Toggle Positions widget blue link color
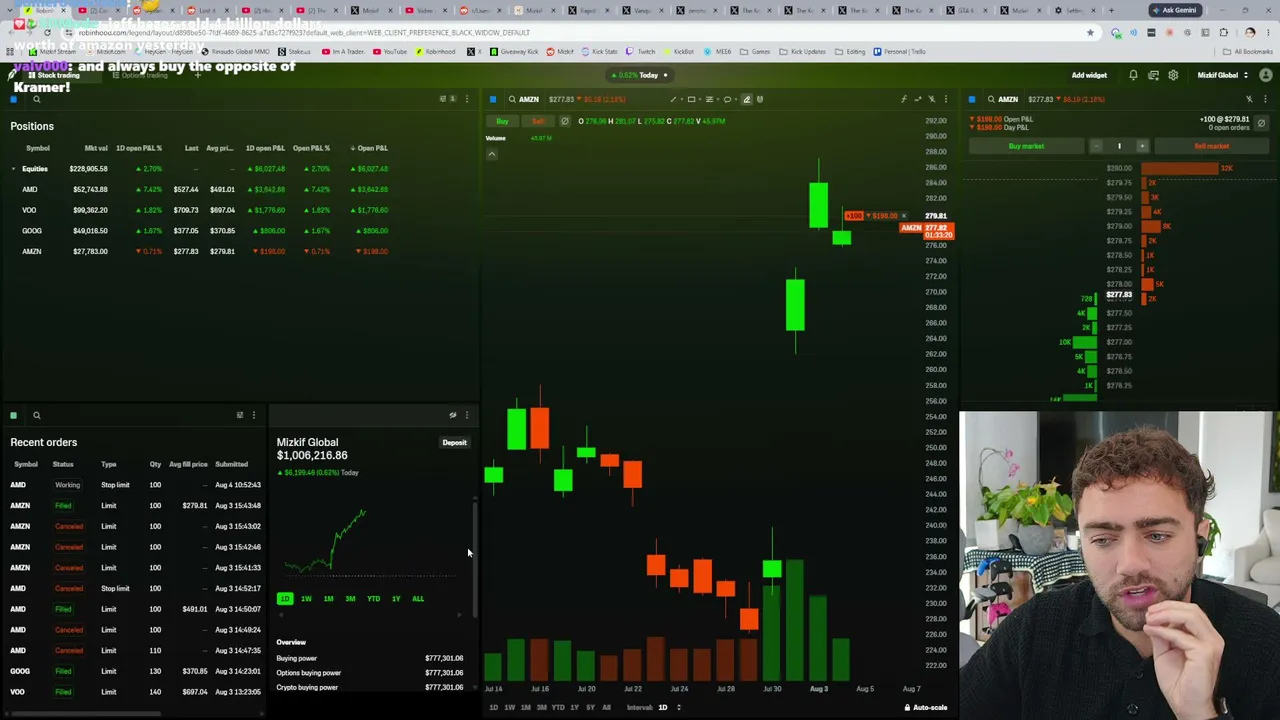This screenshot has width=1280, height=720. coord(13,99)
